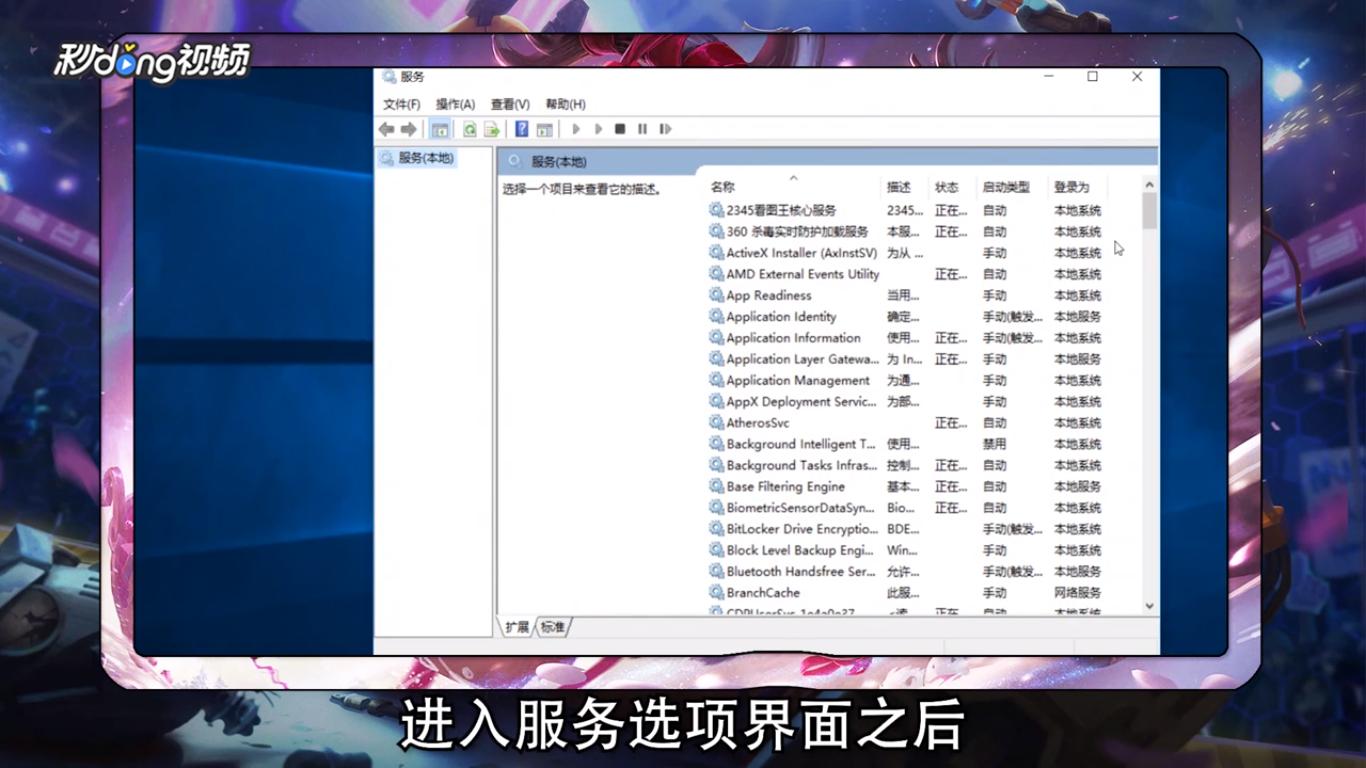1366x768 pixels.
Task: Toggle the show/hide console tree icon
Action: (x=440, y=128)
